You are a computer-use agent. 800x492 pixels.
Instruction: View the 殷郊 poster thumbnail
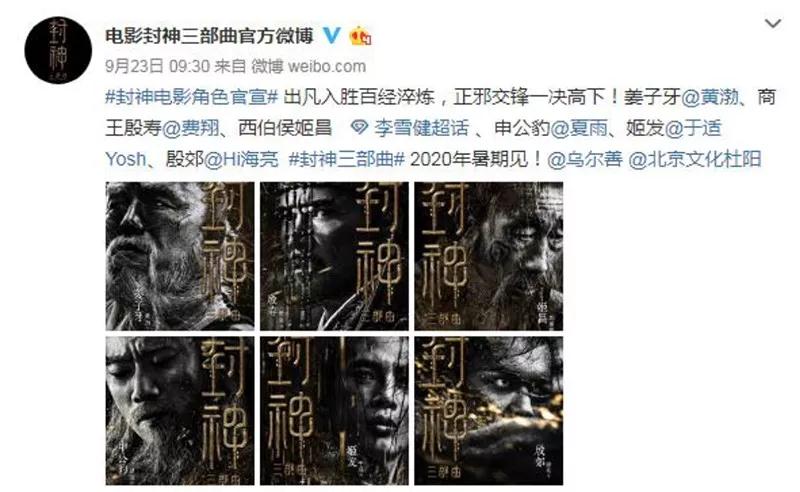(489, 410)
